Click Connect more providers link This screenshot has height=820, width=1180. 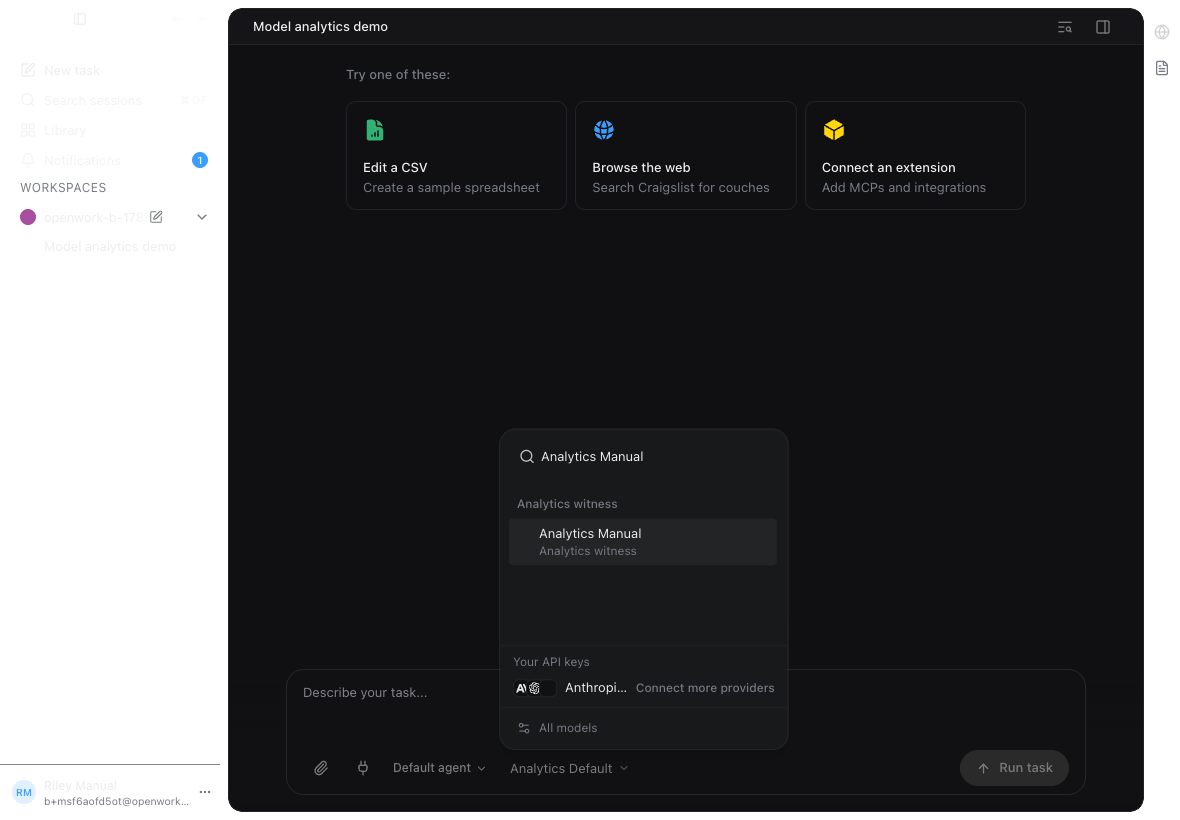(704, 688)
